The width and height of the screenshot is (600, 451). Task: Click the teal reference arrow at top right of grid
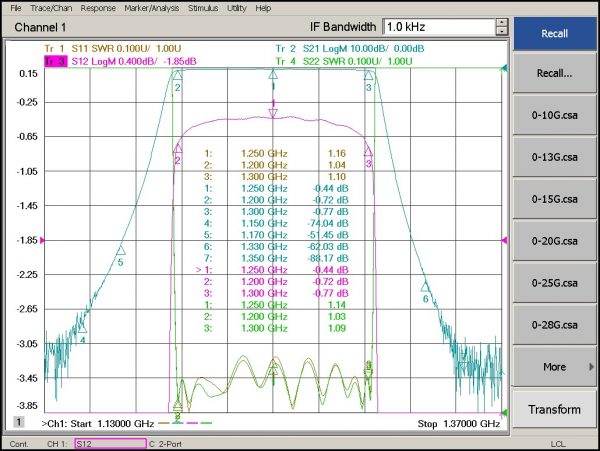click(x=504, y=68)
